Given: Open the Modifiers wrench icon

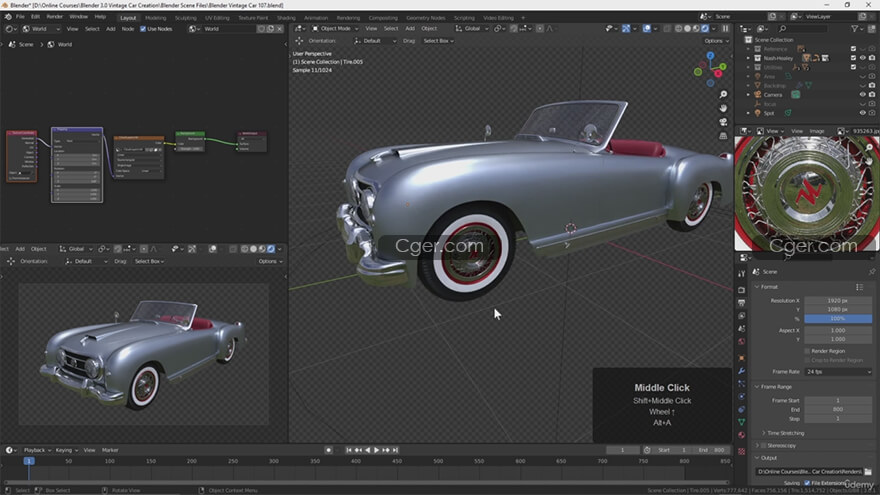Looking at the screenshot, I should pyautogui.click(x=741, y=371).
